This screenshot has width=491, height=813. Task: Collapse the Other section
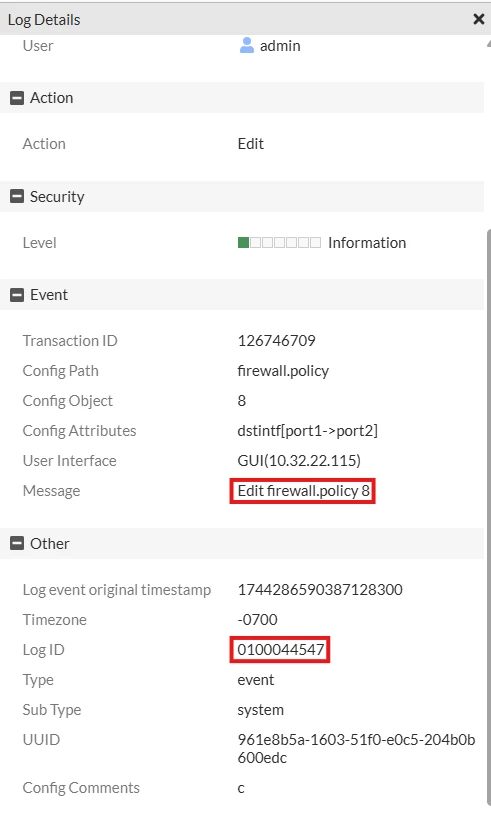[17, 543]
